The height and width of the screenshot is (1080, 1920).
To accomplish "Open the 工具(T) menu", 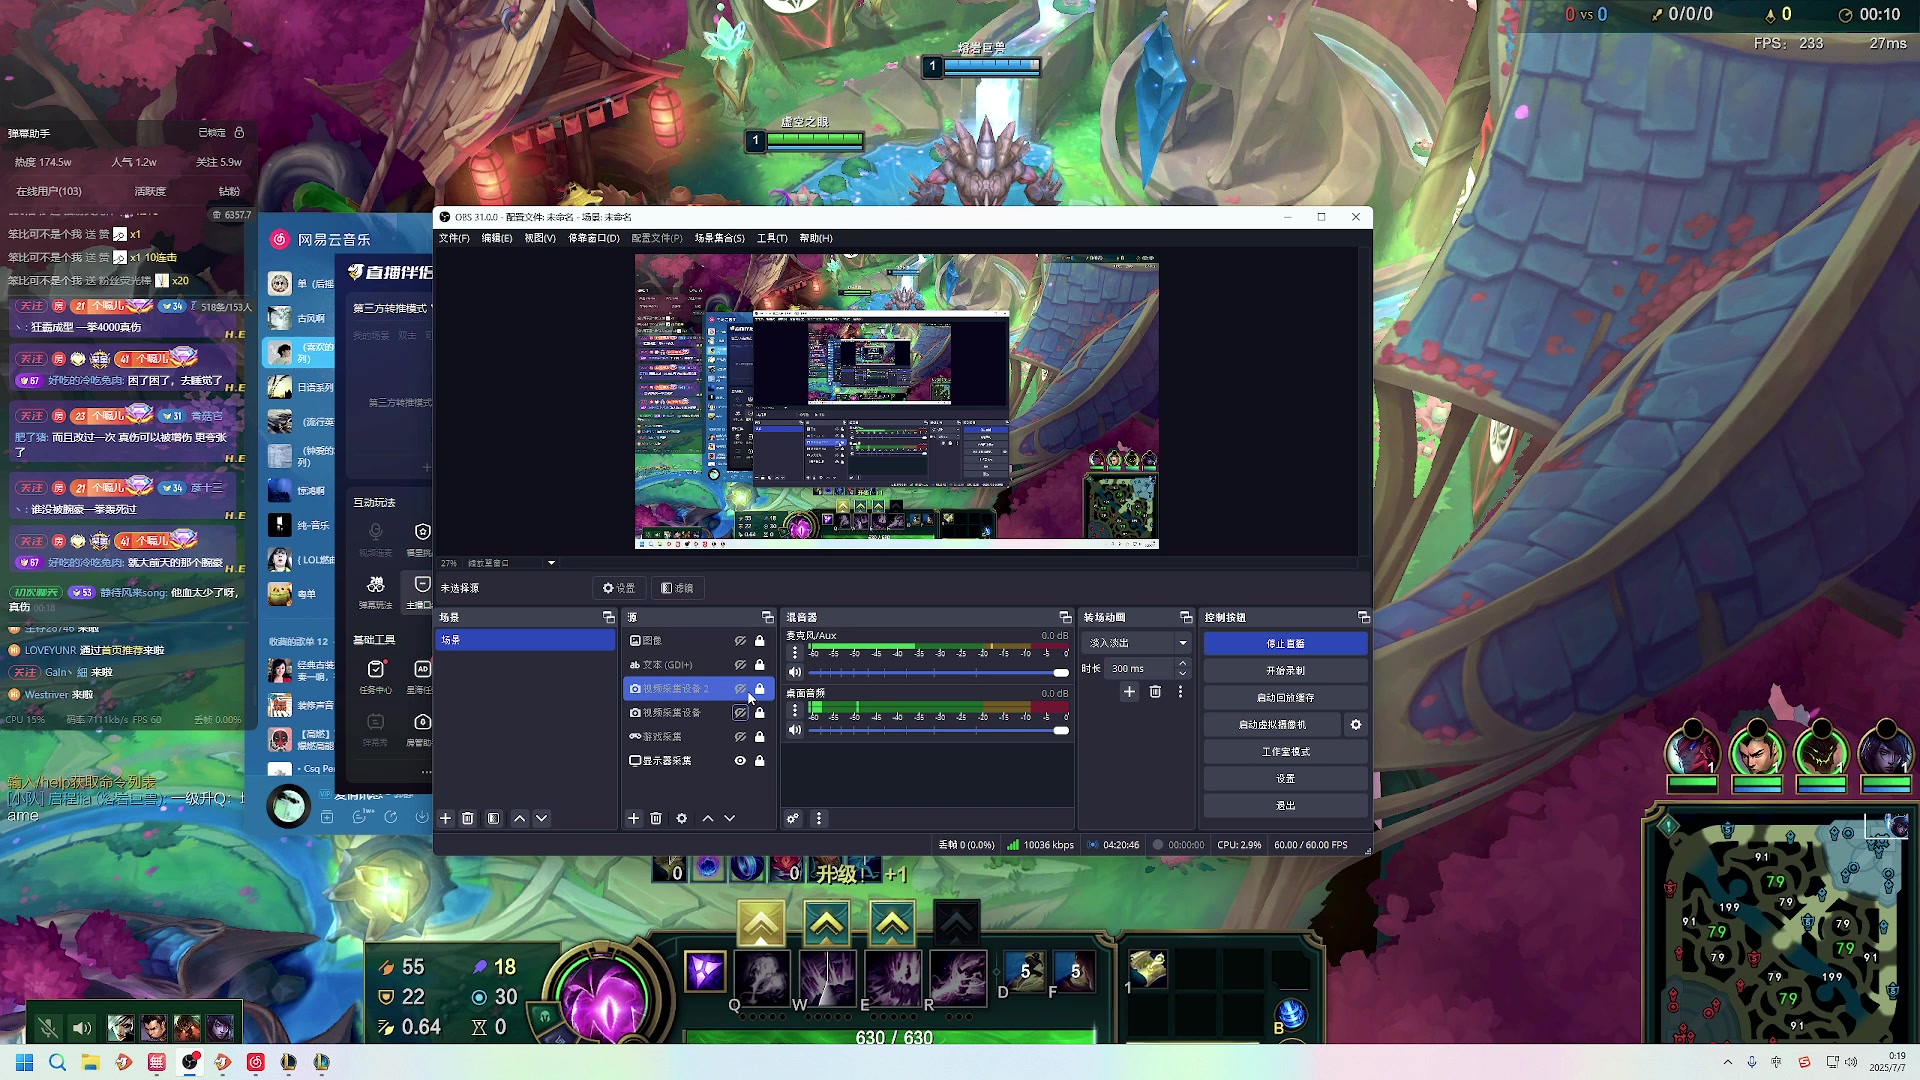I will coord(772,238).
